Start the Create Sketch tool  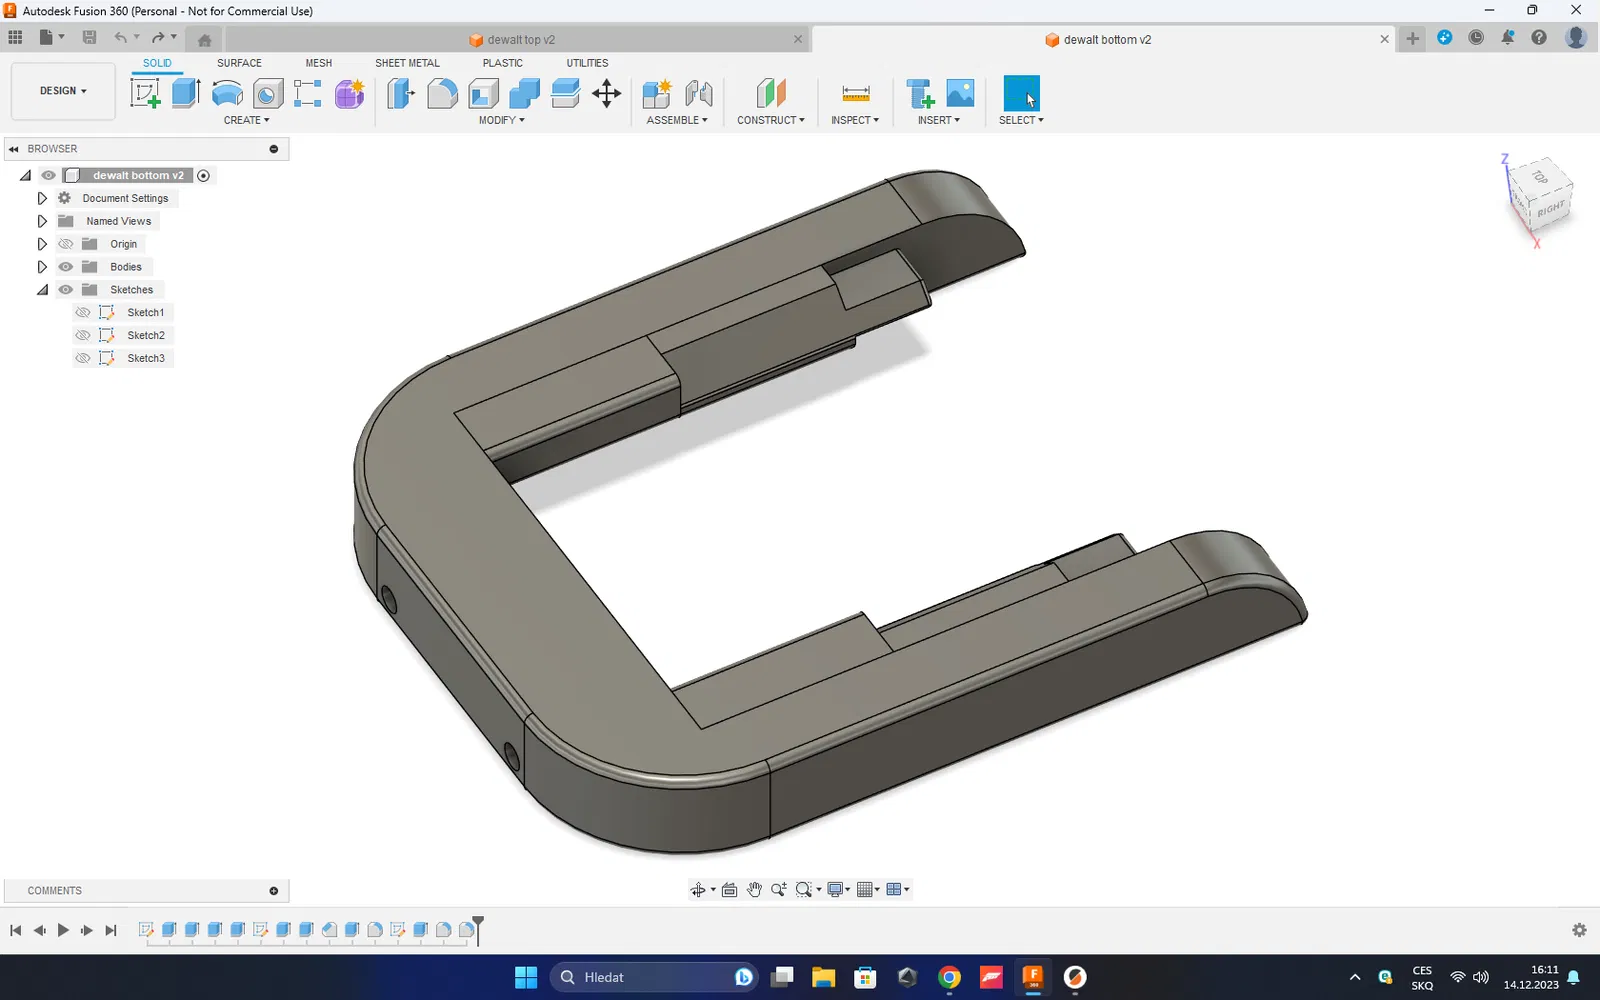click(145, 94)
